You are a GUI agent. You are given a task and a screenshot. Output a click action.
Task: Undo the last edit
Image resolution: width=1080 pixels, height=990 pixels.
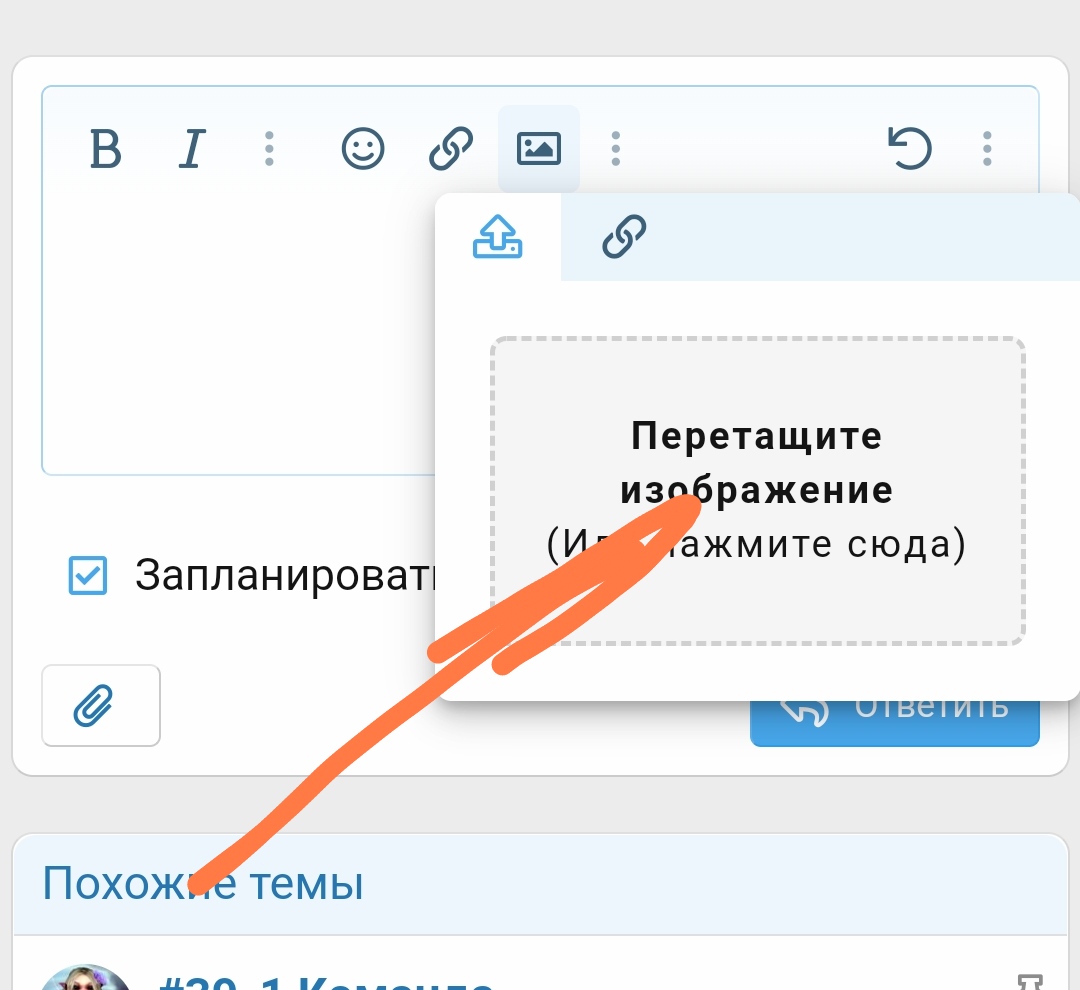point(910,147)
